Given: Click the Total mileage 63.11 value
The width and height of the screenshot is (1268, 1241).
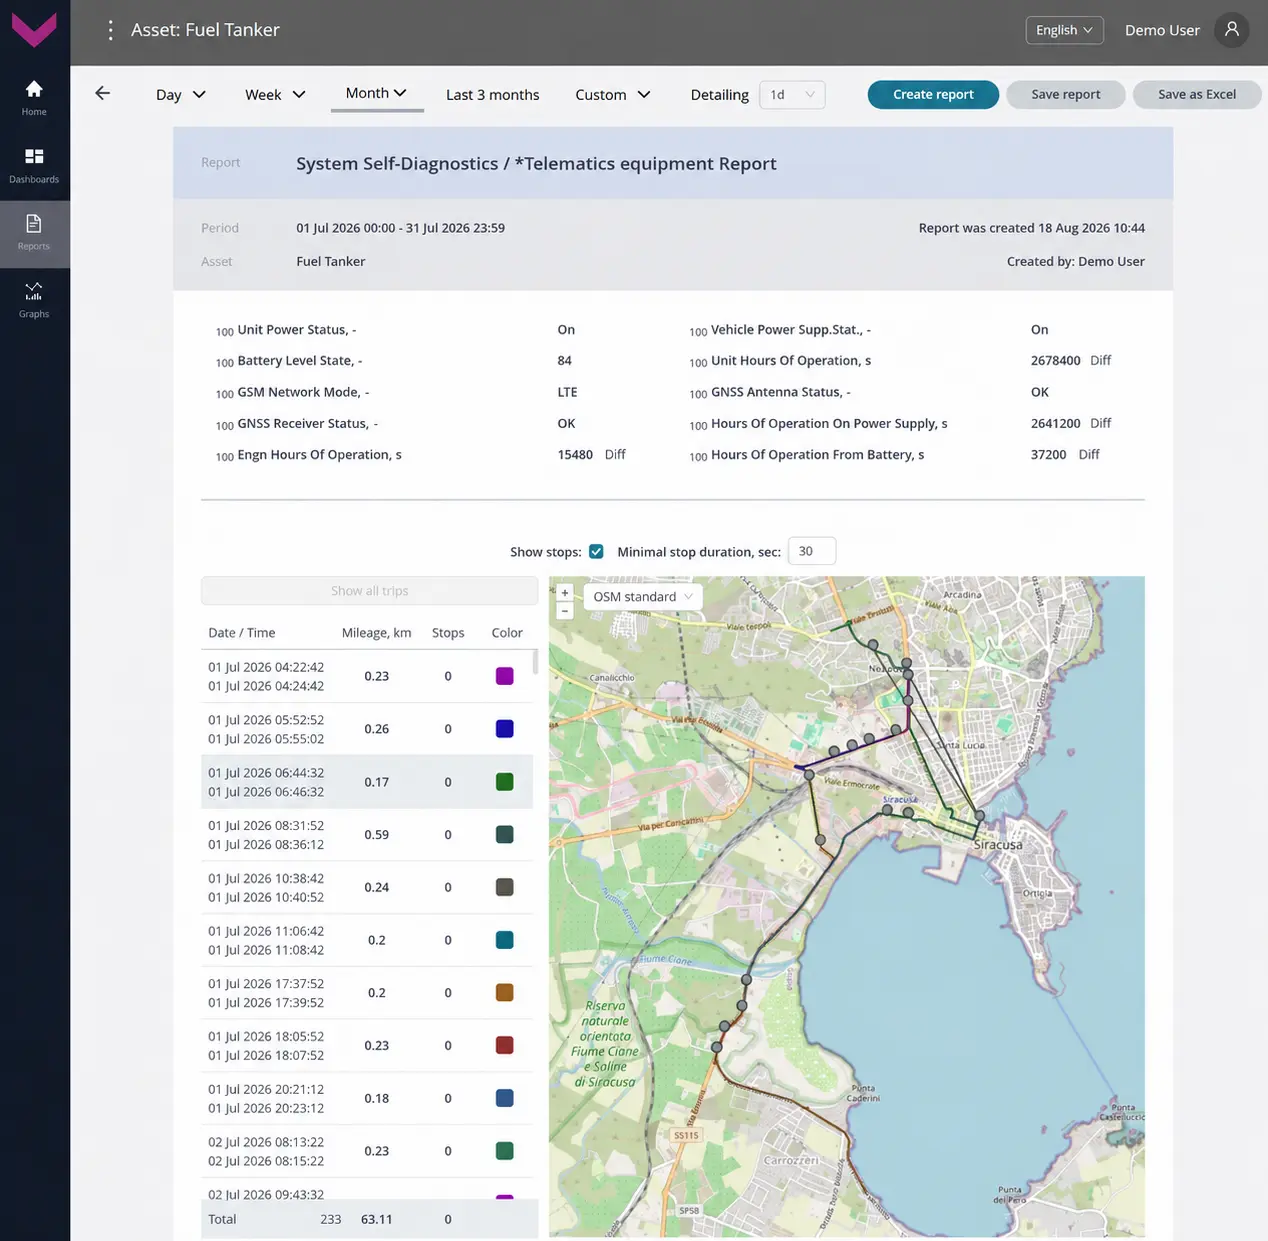Looking at the screenshot, I should point(376,1219).
